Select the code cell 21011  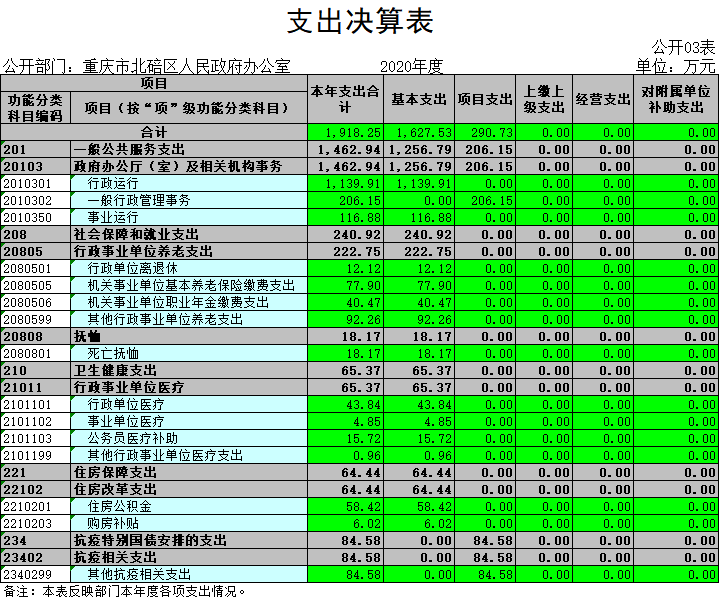click(35, 387)
